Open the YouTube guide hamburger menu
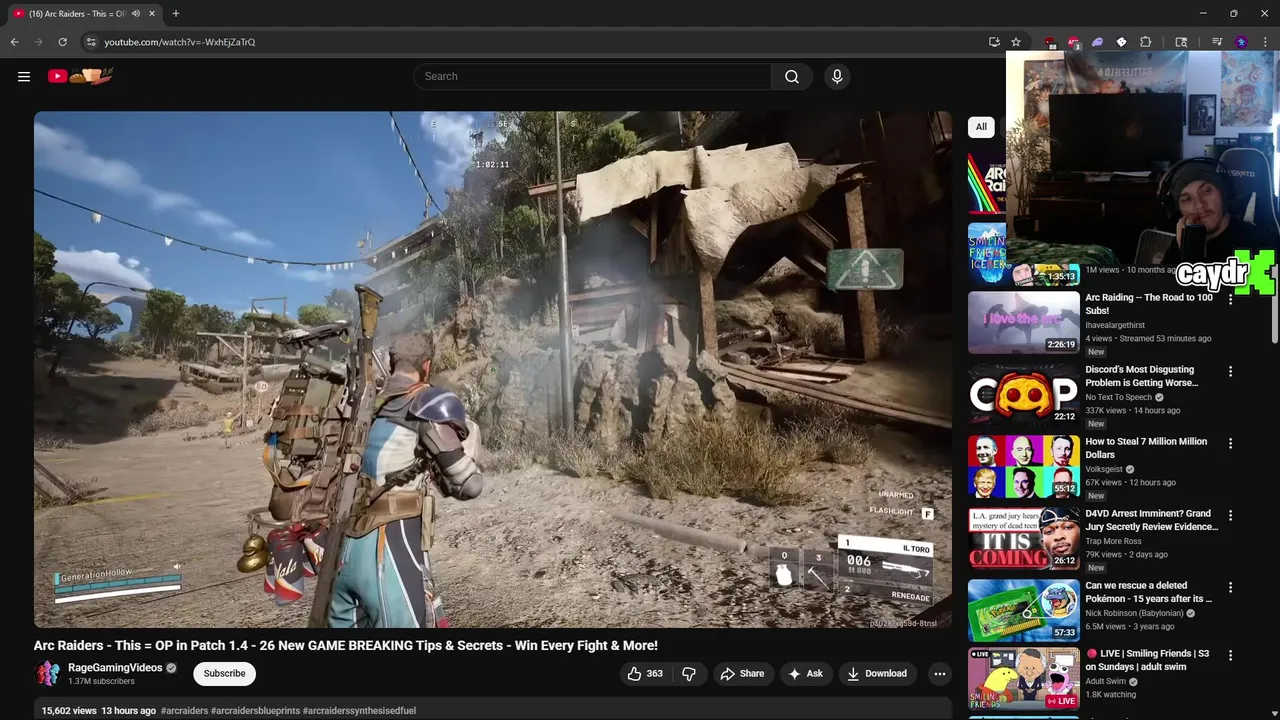Image resolution: width=1280 pixels, height=720 pixels. click(24, 76)
